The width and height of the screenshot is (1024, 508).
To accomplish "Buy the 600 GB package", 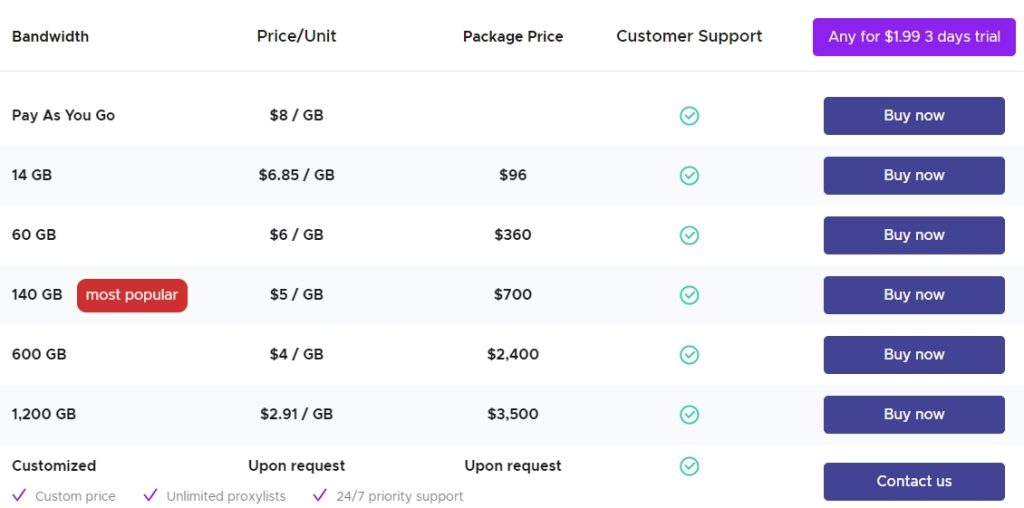I will click(914, 355).
